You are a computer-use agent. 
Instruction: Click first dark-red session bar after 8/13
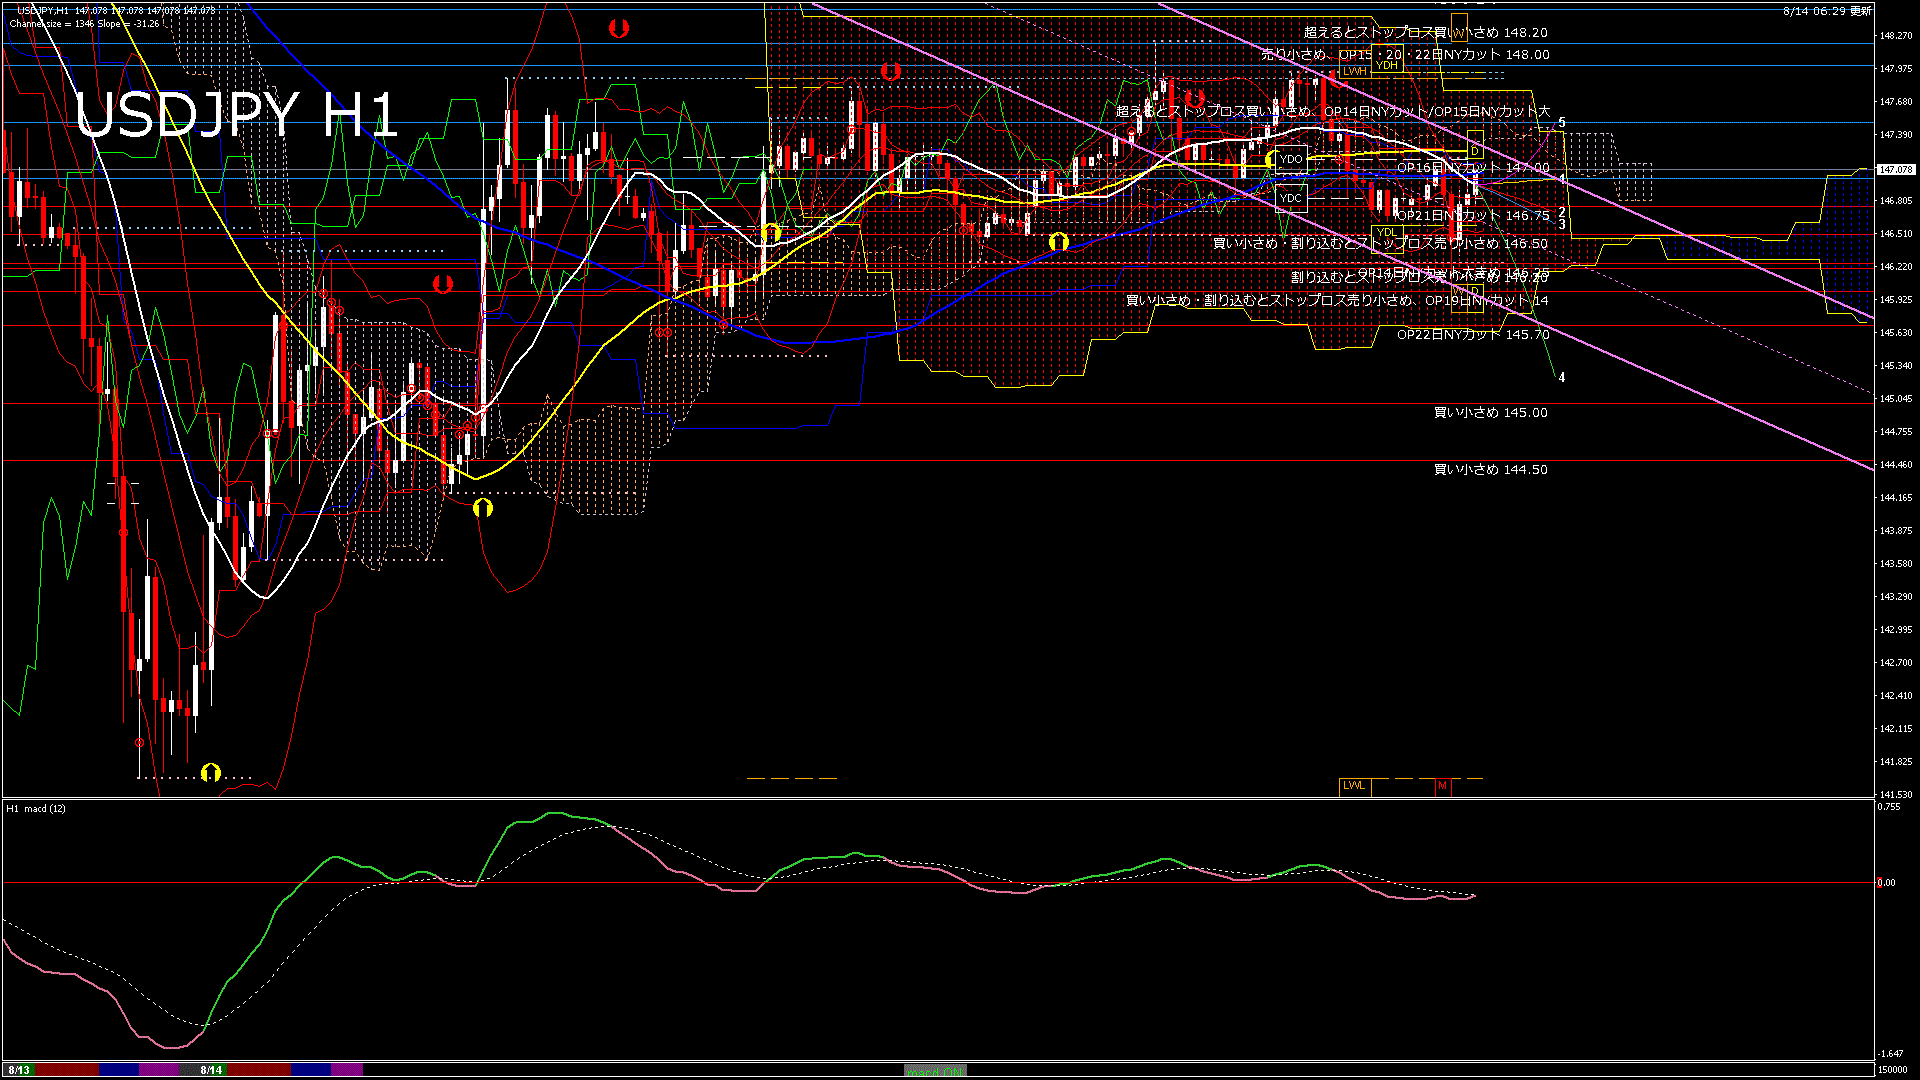(x=67, y=1070)
